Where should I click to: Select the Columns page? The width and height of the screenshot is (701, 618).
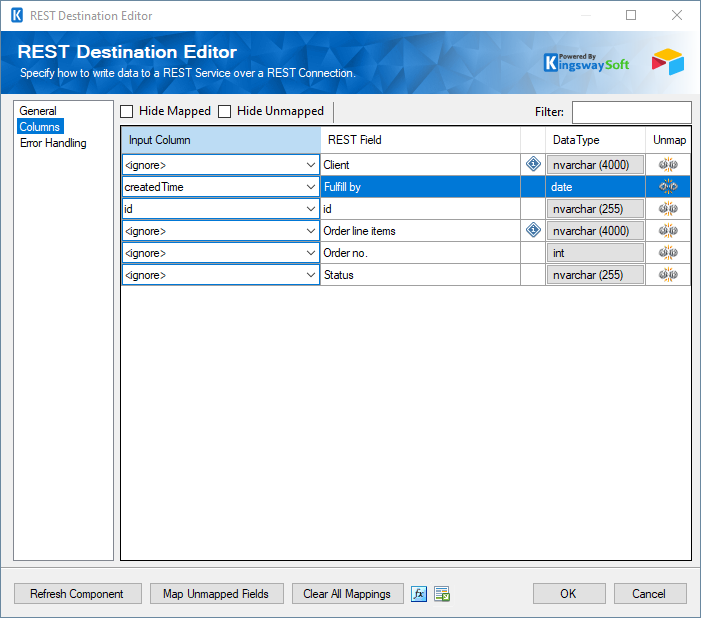(40, 127)
